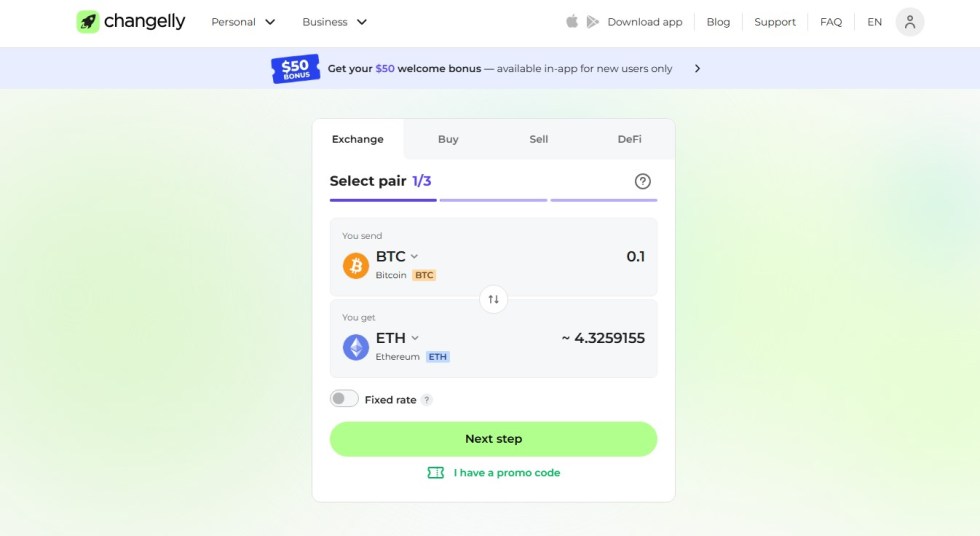
Task: Click the Google Play store icon
Action: (x=593, y=22)
